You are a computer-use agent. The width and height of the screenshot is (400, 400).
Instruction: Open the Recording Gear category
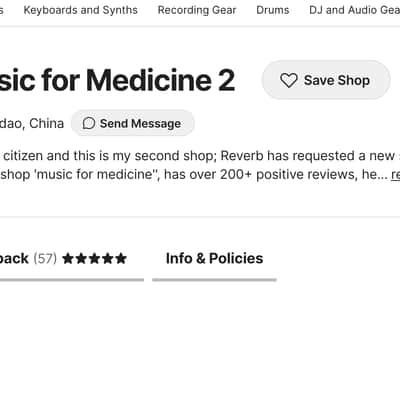tap(197, 10)
